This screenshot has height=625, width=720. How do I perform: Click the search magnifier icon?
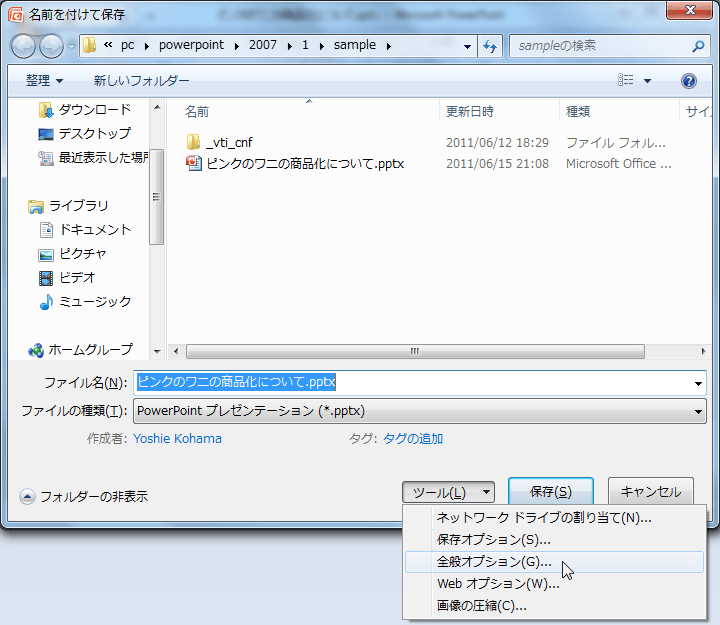pyautogui.click(x=698, y=46)
